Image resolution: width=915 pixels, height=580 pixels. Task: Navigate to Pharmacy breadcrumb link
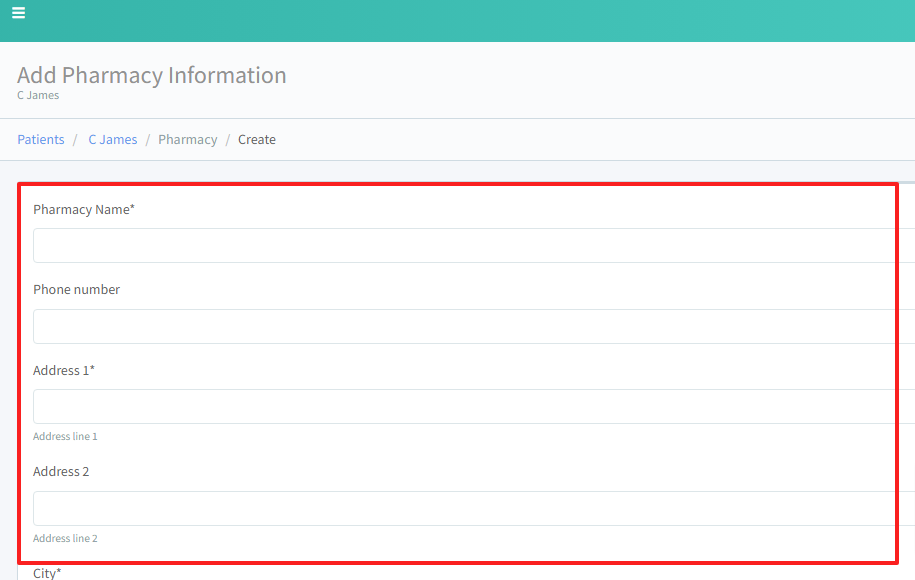pyautogui.click(x=187, y=140)
